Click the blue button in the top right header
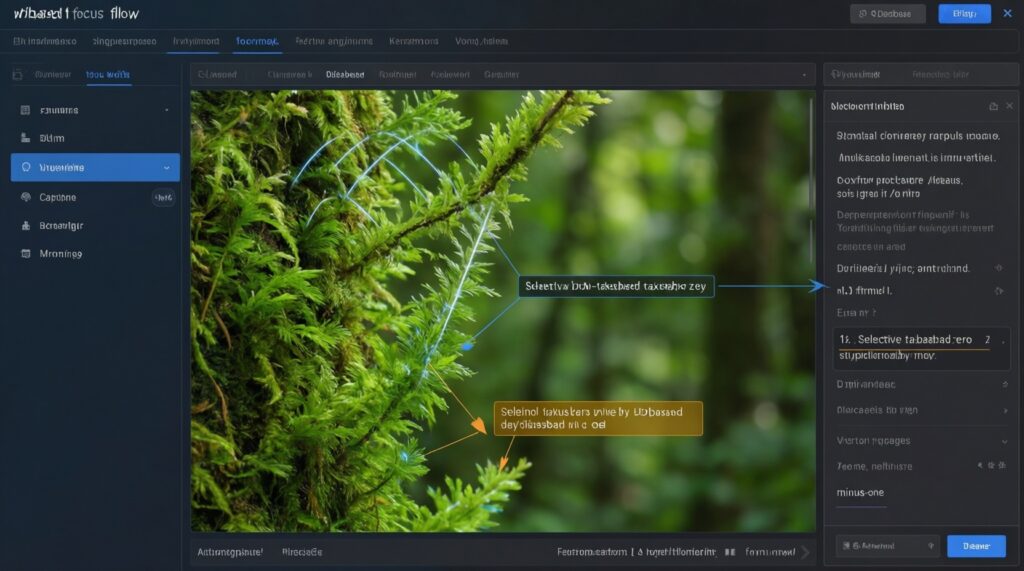The height and width of the screenshot is (571, 1024). click(x=964, y=14)
